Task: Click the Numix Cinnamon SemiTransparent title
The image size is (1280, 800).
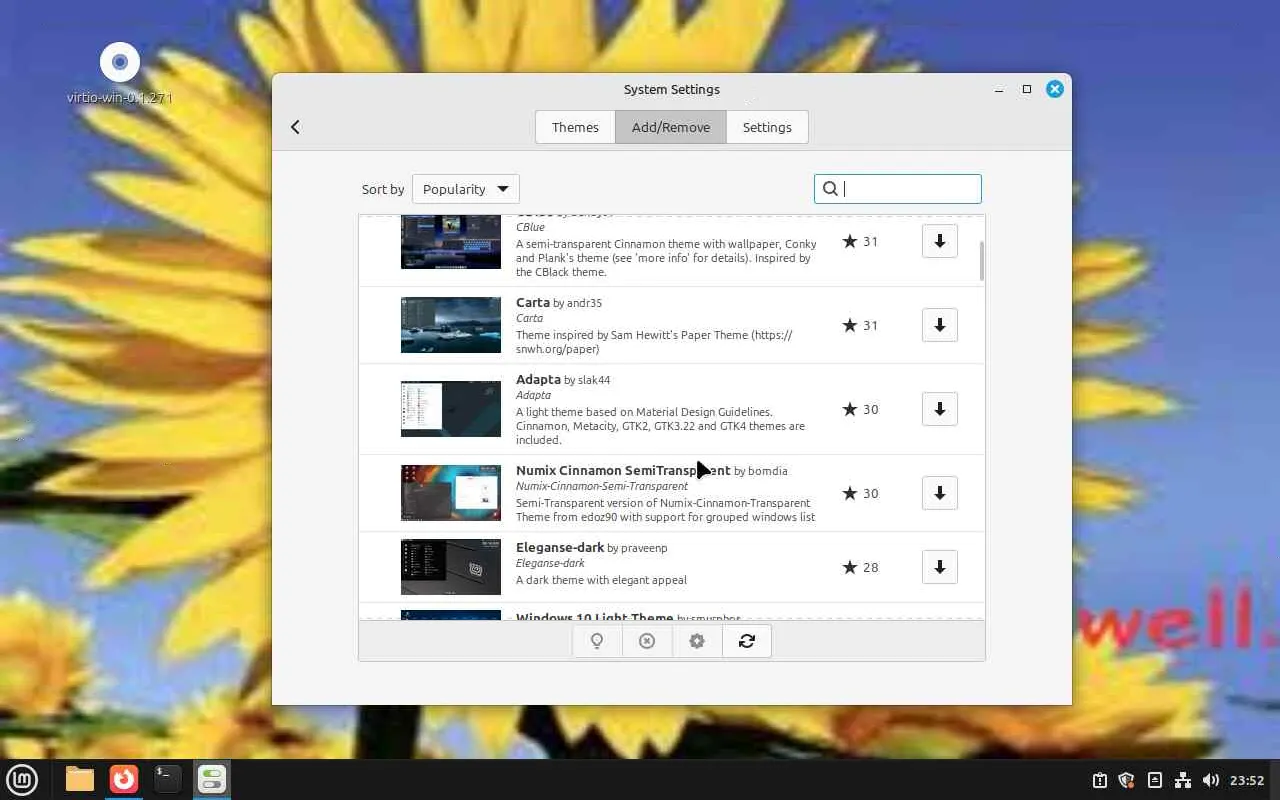Action: click(x=623, y=470)
